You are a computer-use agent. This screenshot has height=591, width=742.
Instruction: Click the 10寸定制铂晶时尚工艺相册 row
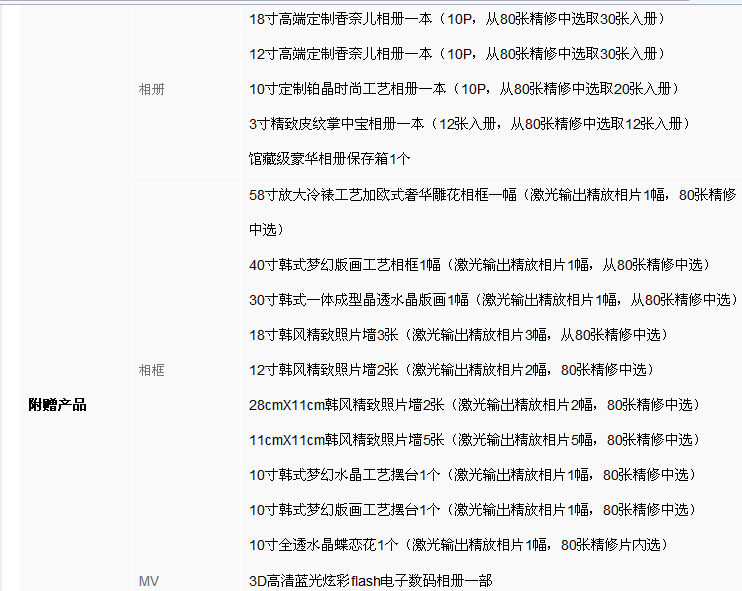[x=465, y=89]
